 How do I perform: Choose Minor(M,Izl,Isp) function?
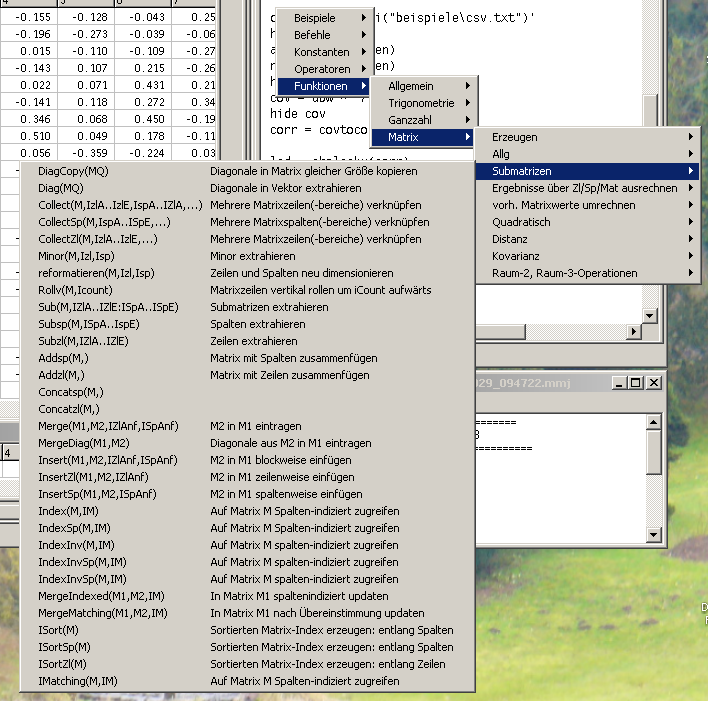coord(247,256)
